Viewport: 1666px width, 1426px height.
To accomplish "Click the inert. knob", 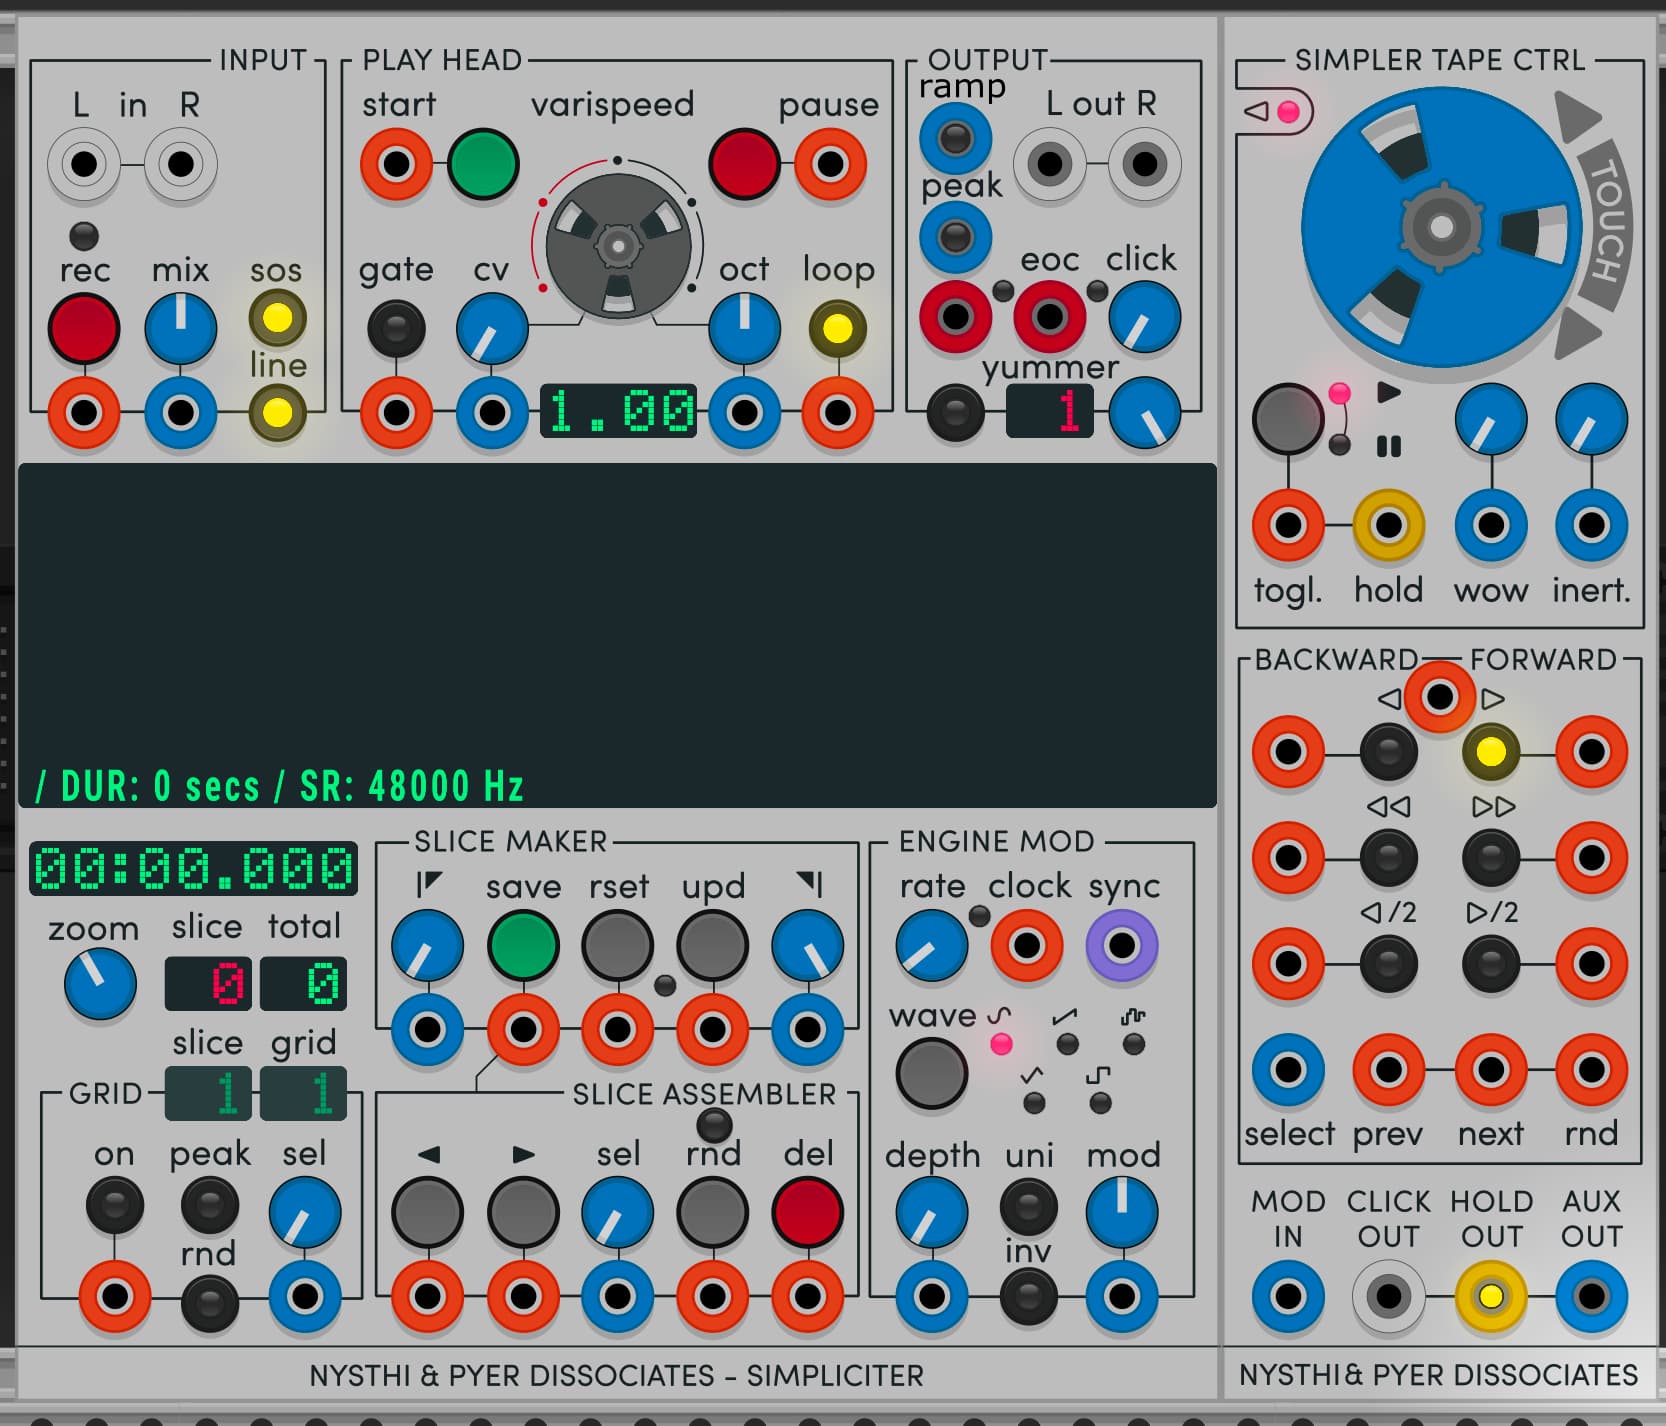I will [x=1591, y=419].
